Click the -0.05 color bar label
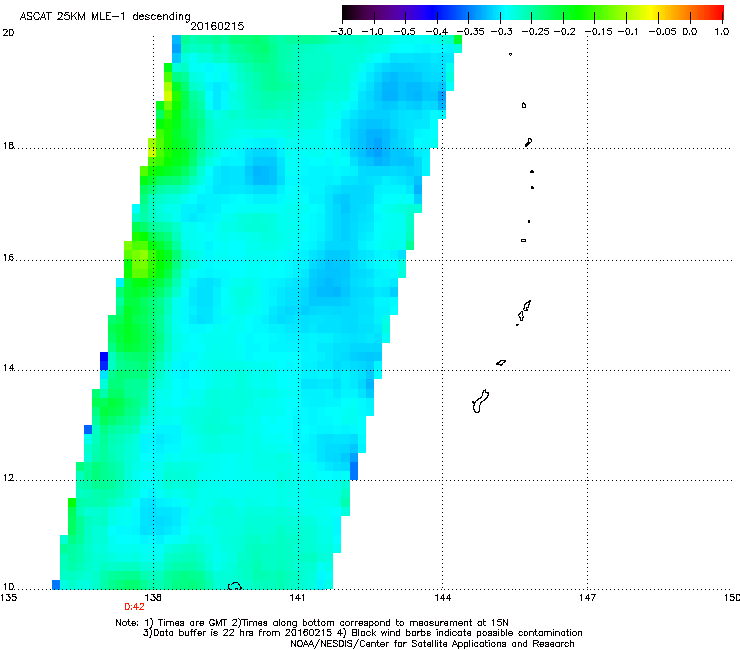The image size is (740, 650). (x=663, y=32)
